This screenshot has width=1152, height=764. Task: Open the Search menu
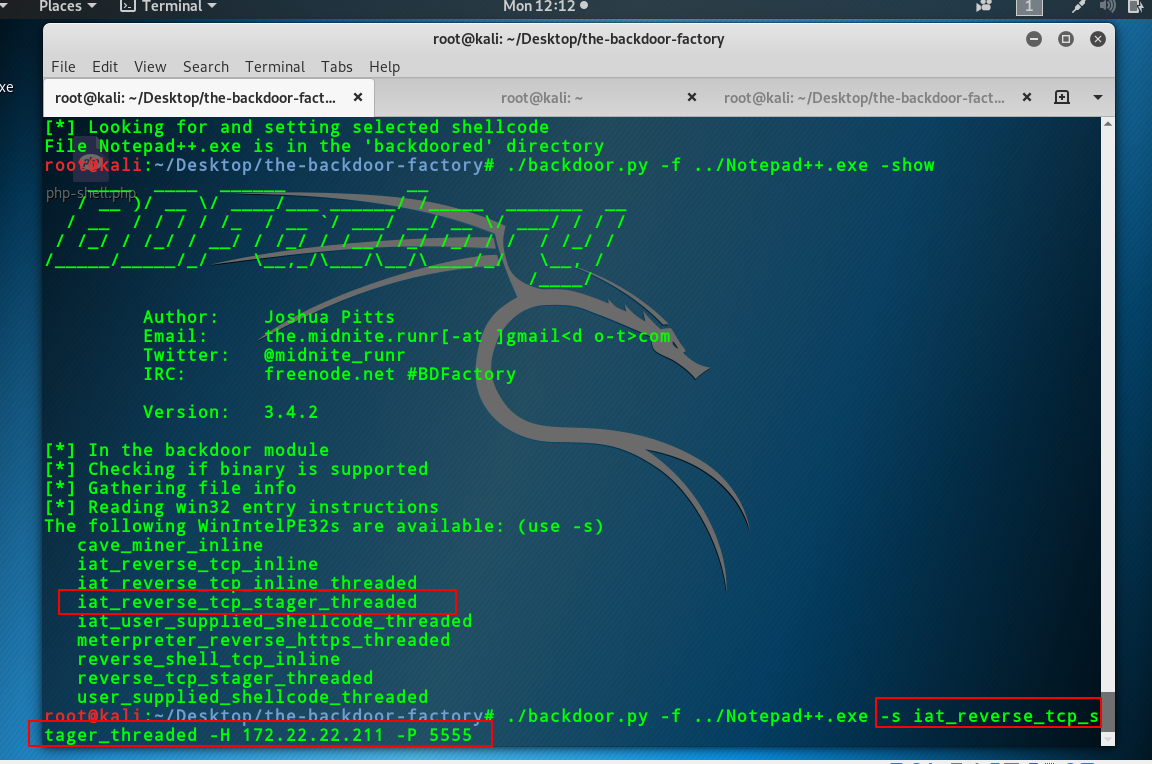(x=206, y=67)
